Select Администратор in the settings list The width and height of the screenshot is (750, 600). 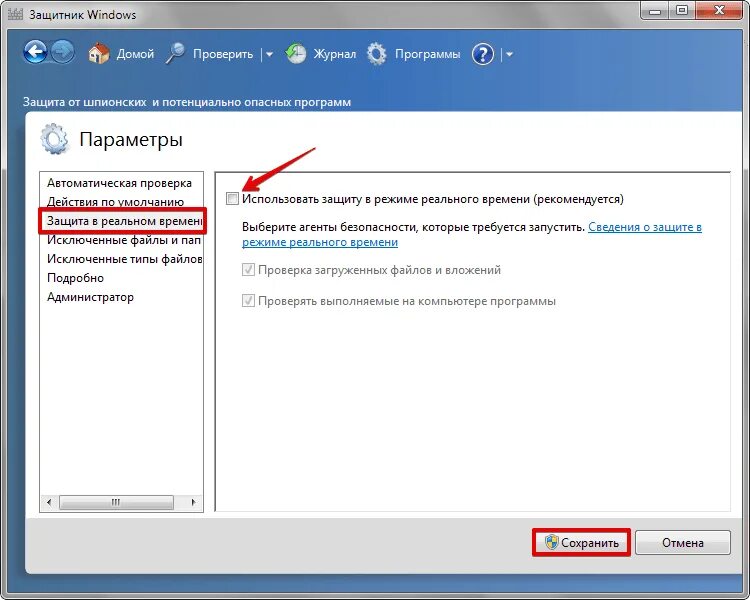(90, 297)
